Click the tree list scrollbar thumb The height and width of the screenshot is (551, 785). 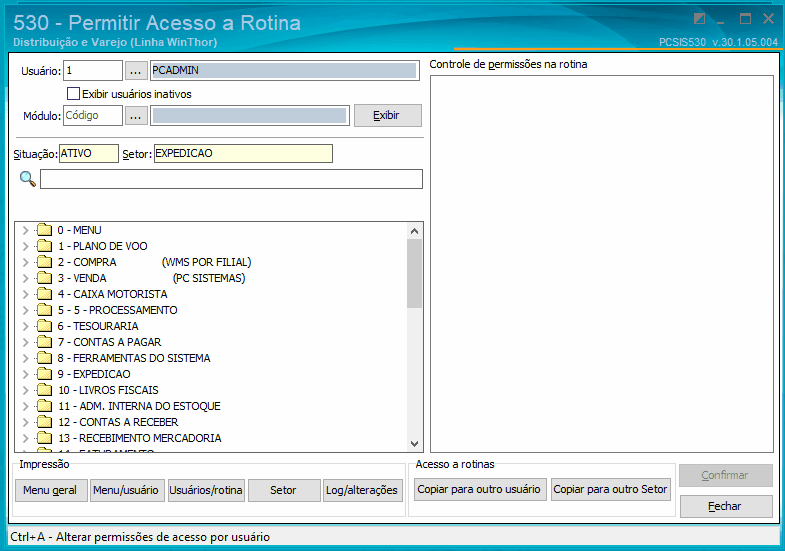[x=414, y=273]
